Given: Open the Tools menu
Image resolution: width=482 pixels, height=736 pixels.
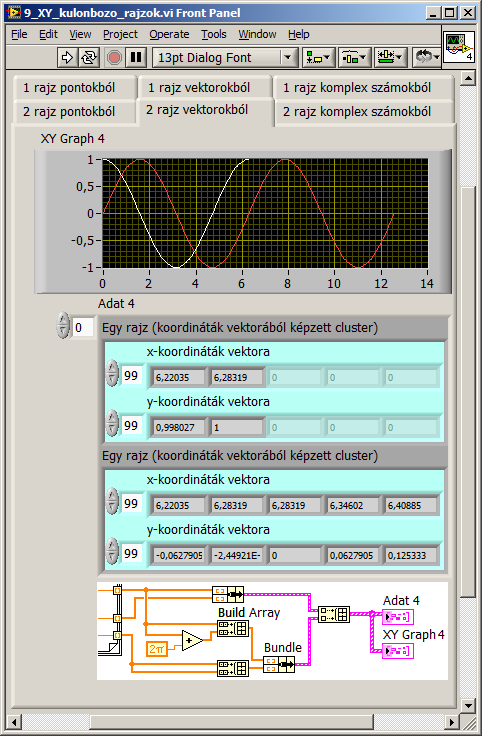Looking at the screenshot, I should point(214,34).
